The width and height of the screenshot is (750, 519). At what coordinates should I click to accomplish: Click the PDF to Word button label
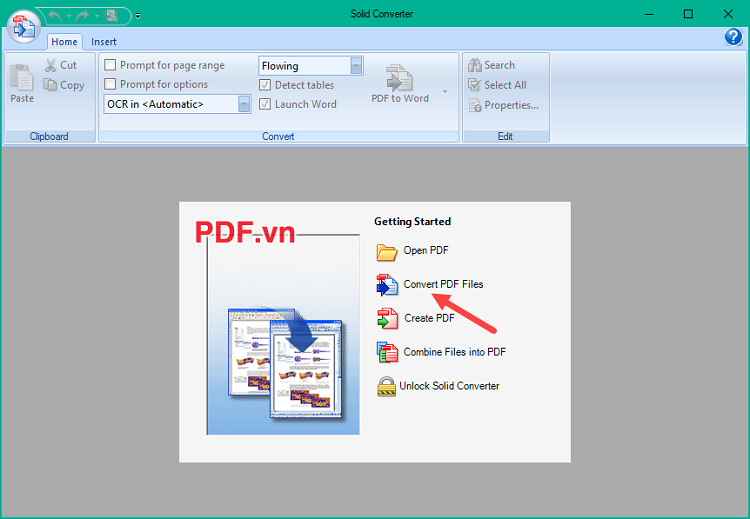tap(400, 98)
